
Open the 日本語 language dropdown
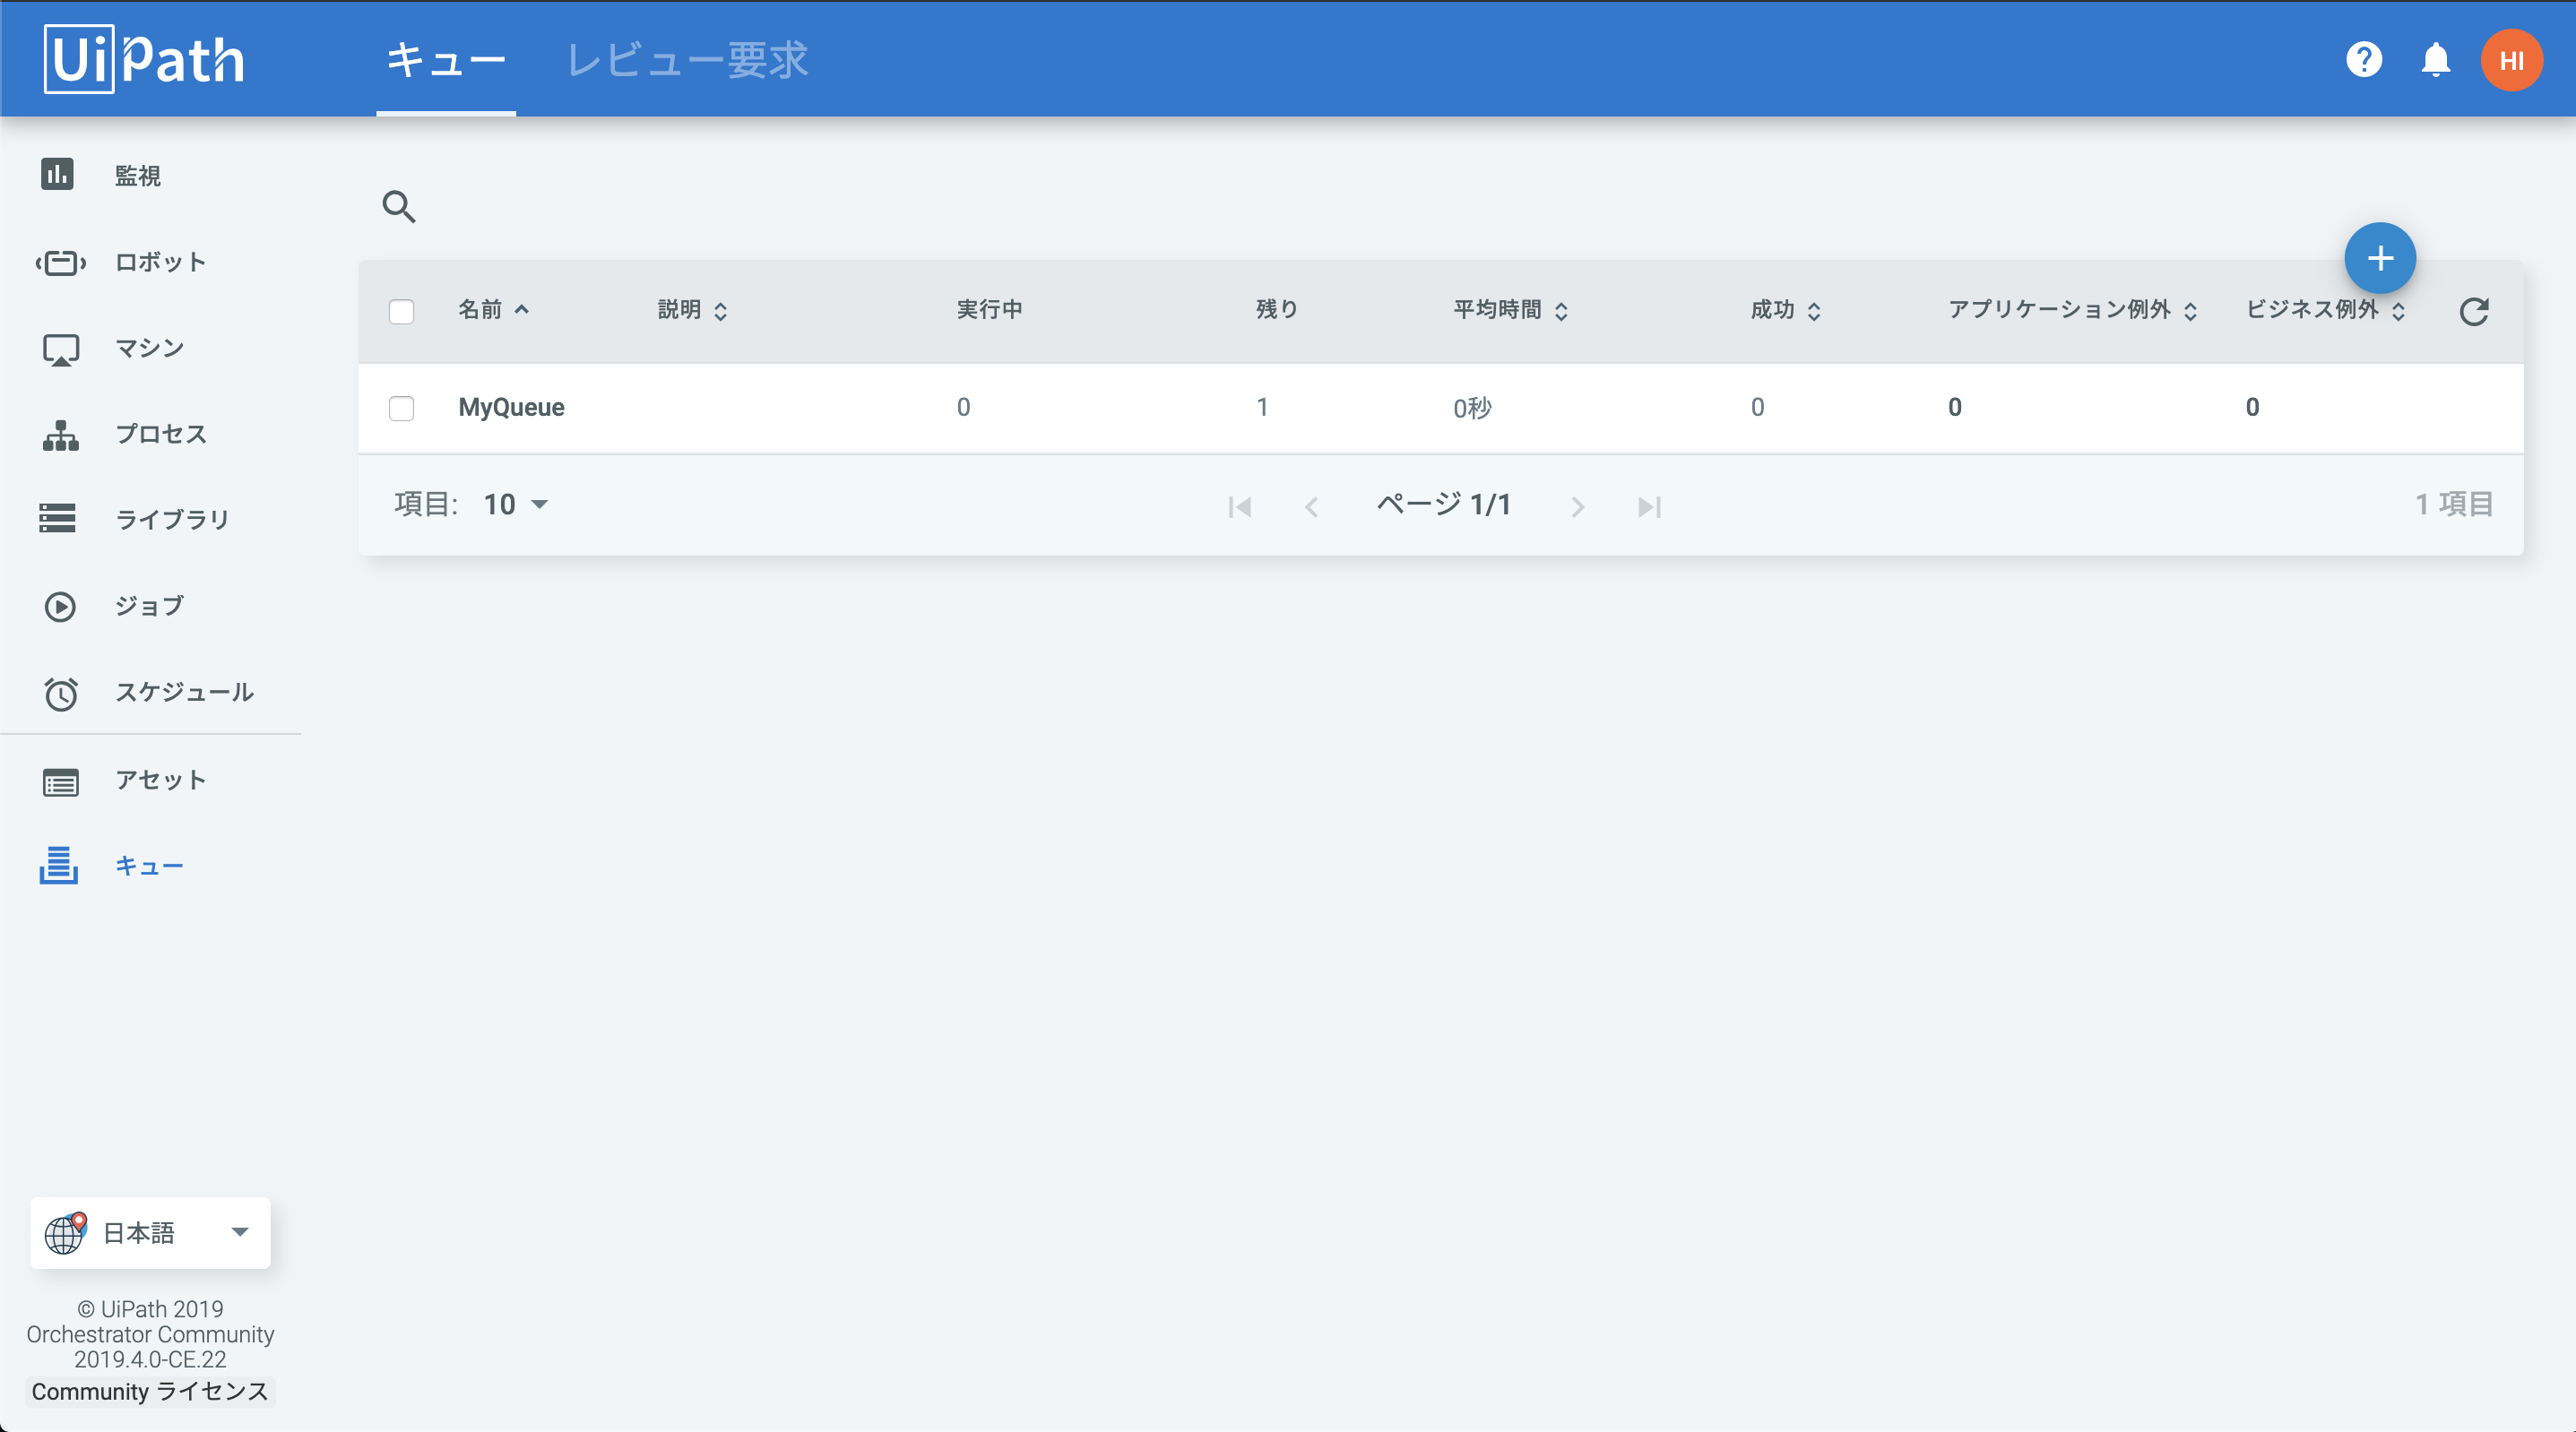150,1233
